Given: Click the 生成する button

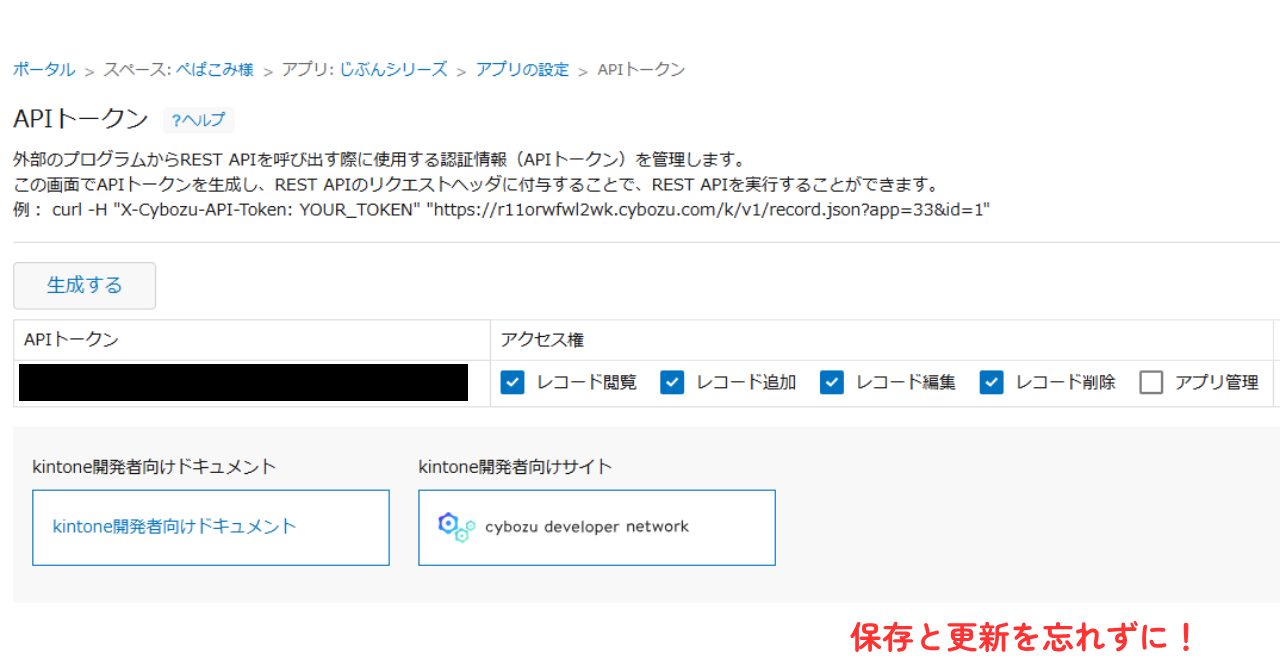Looking at the screenshot, I should tap(85, 285).
